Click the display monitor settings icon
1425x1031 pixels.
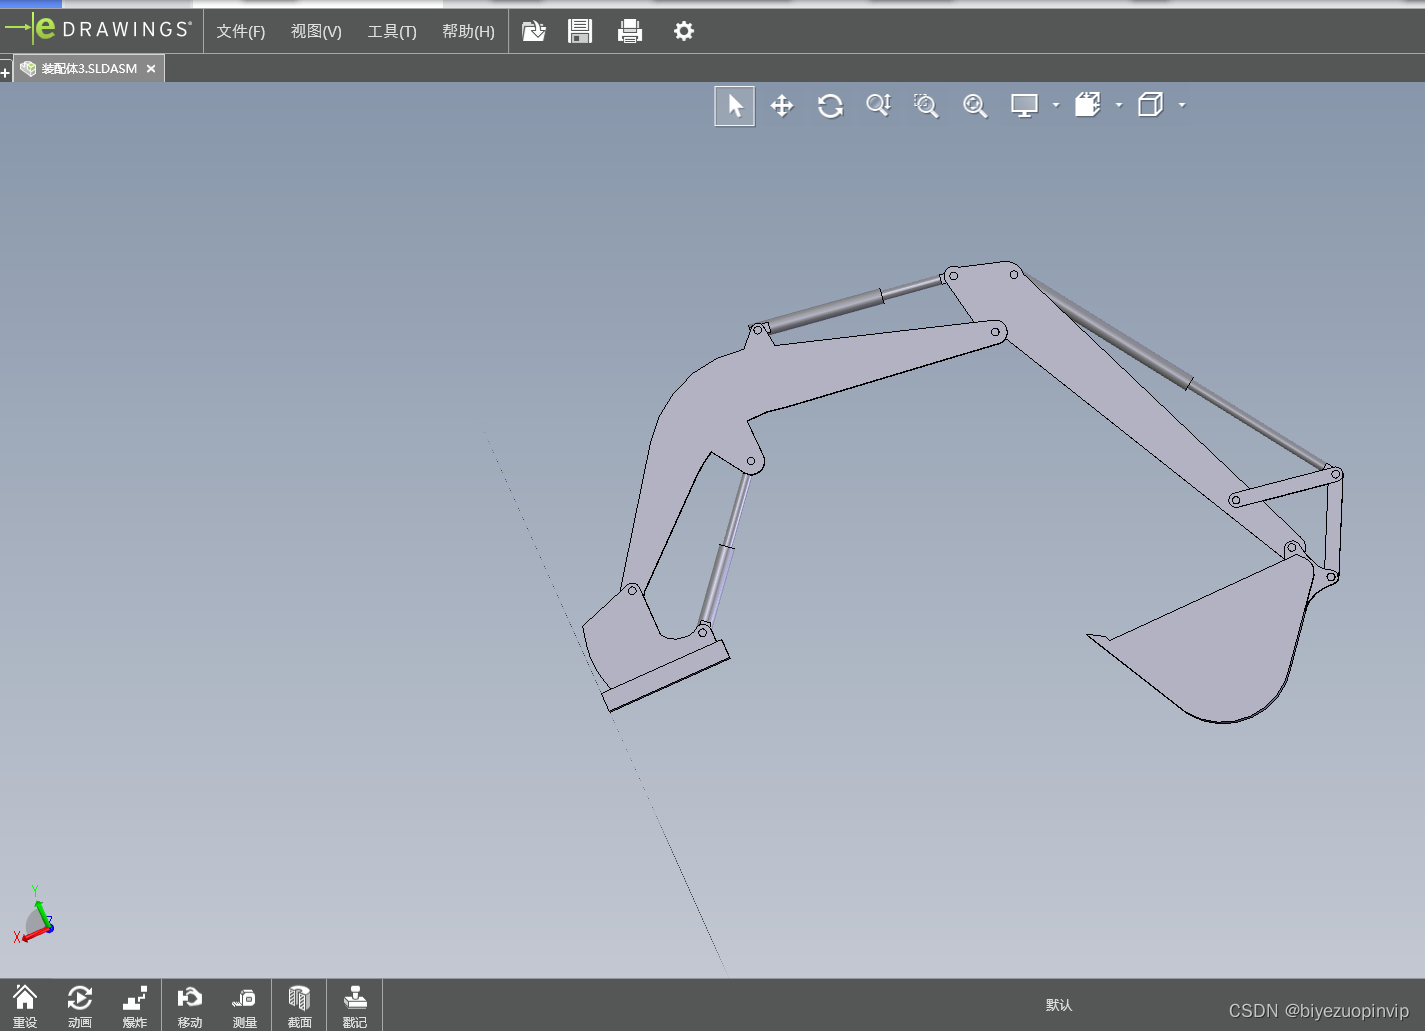click(x=1024, y=105)
